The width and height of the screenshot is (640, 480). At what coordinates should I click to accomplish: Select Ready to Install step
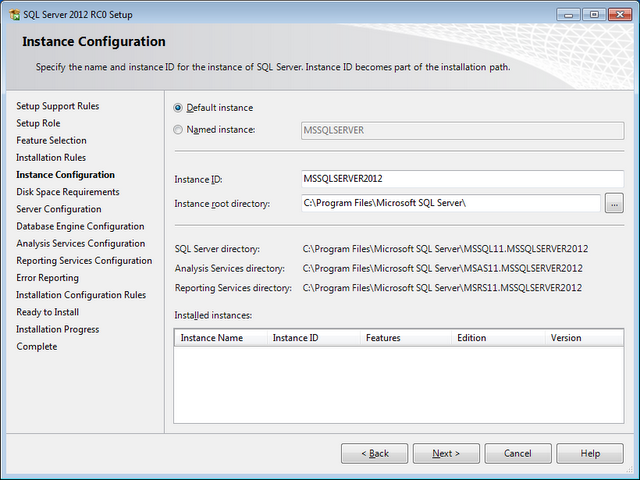pyautogui.click(x=48, y=312)
